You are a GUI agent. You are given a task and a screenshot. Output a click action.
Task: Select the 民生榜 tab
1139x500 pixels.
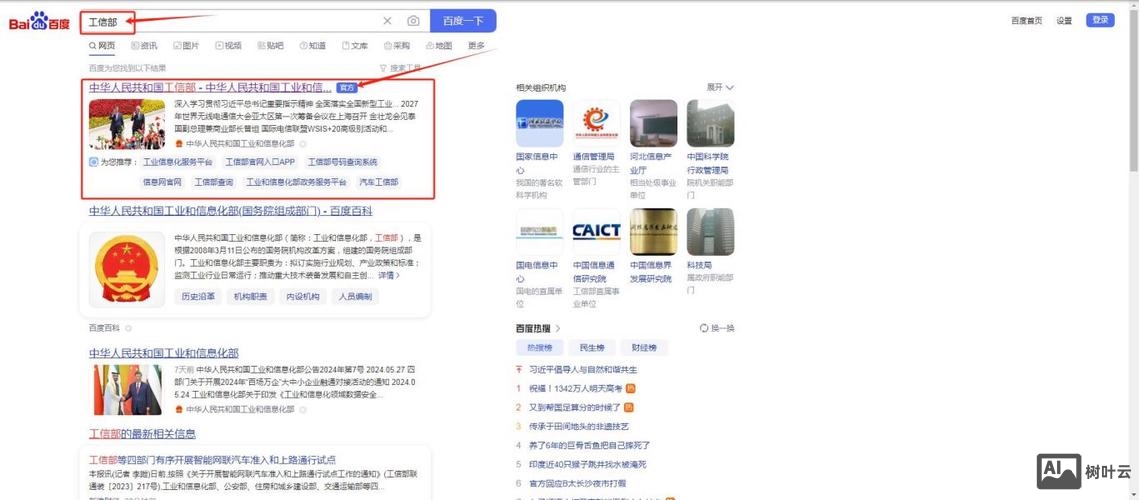coord(591,348)
